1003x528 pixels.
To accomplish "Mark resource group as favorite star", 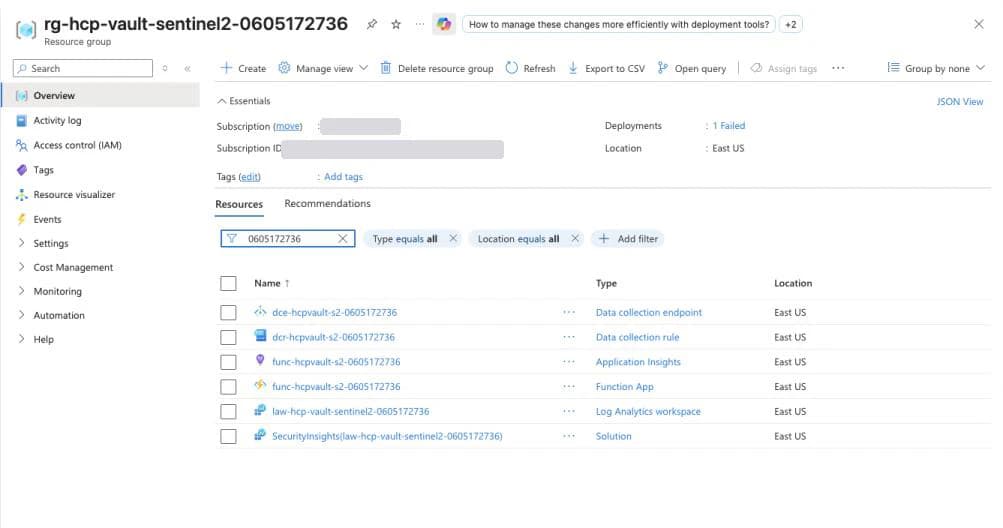I will coord(396,24).
